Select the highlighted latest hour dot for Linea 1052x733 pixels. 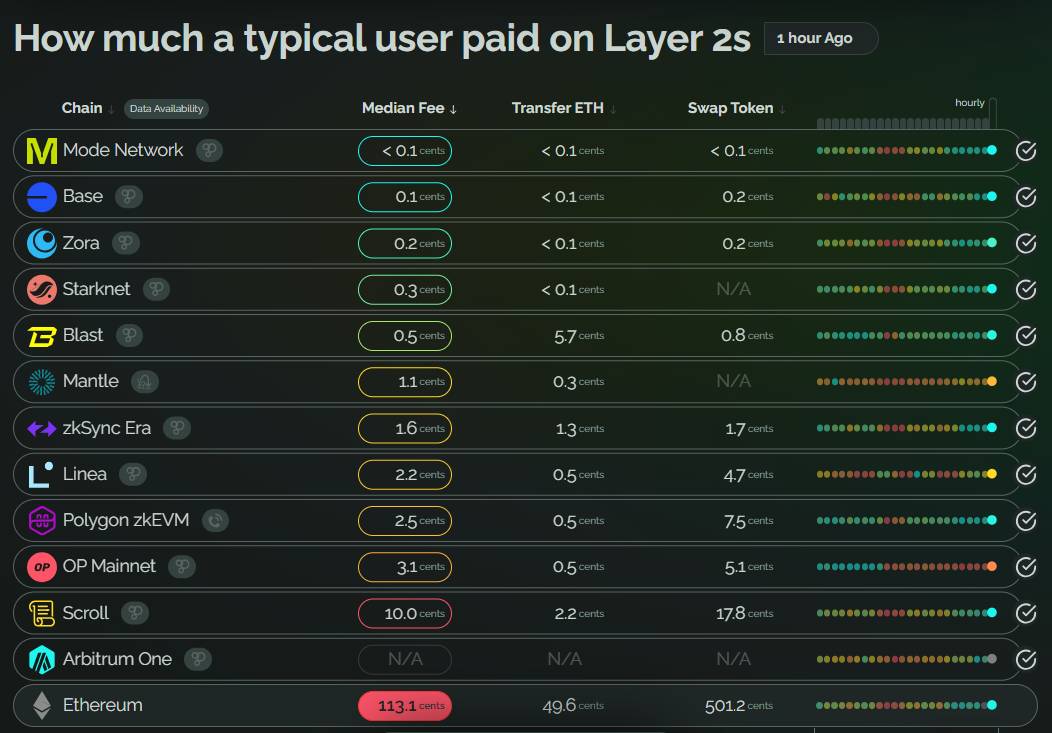click(x=992, y=474)
